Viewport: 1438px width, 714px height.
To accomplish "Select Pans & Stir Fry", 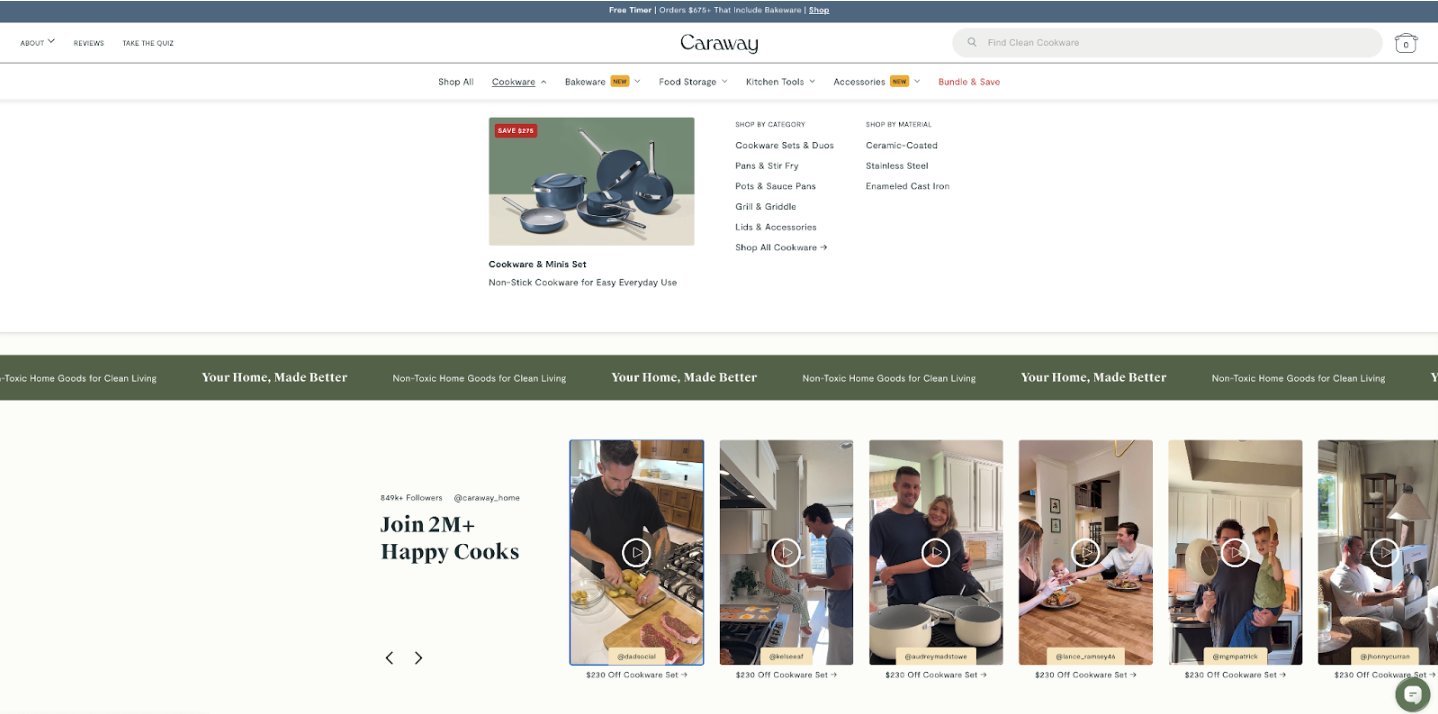I will tap(767, 166).
